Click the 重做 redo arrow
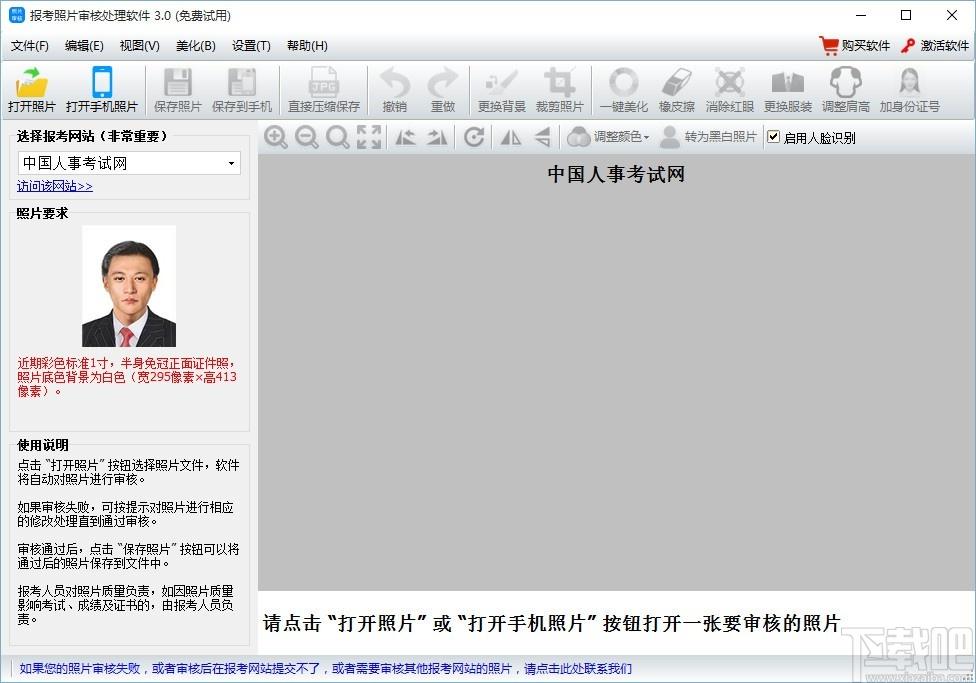Viewport: 976px width, 683px height. (x=443, y=82)
